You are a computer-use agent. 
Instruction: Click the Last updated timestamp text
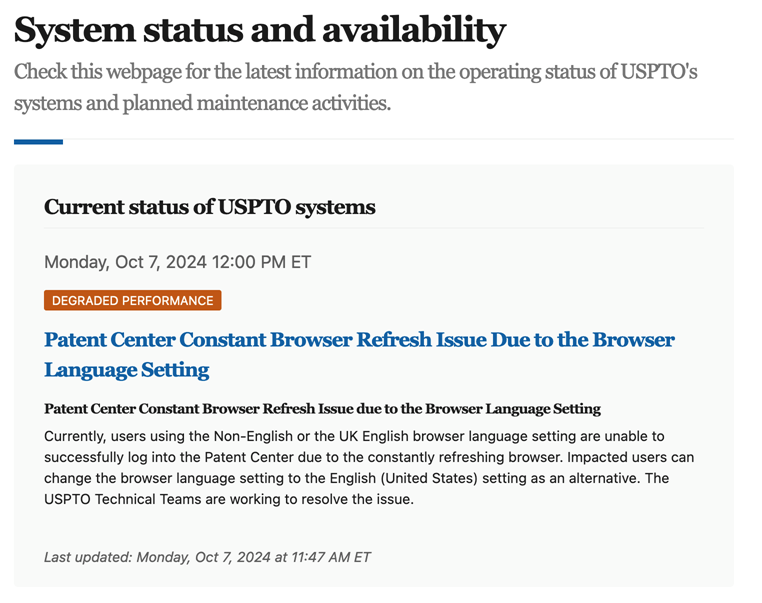point(207,557)
